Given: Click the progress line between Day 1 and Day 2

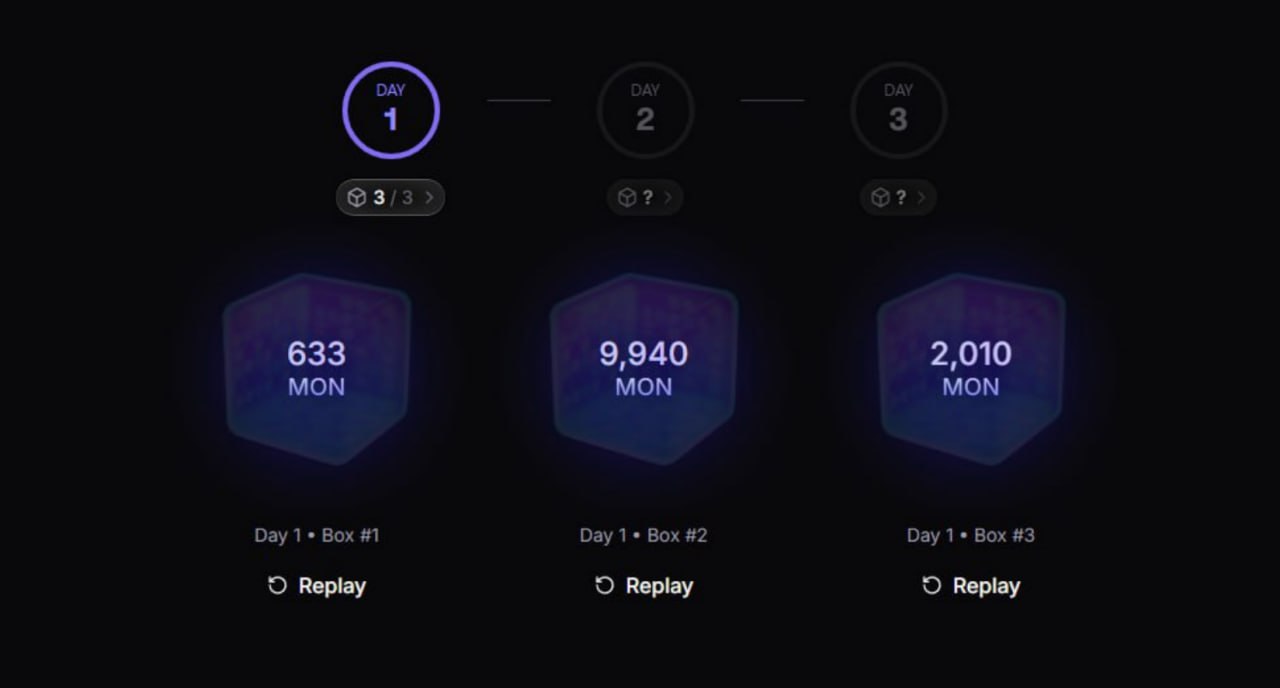Looking at the screenshot, I should [x=518, y=100].
